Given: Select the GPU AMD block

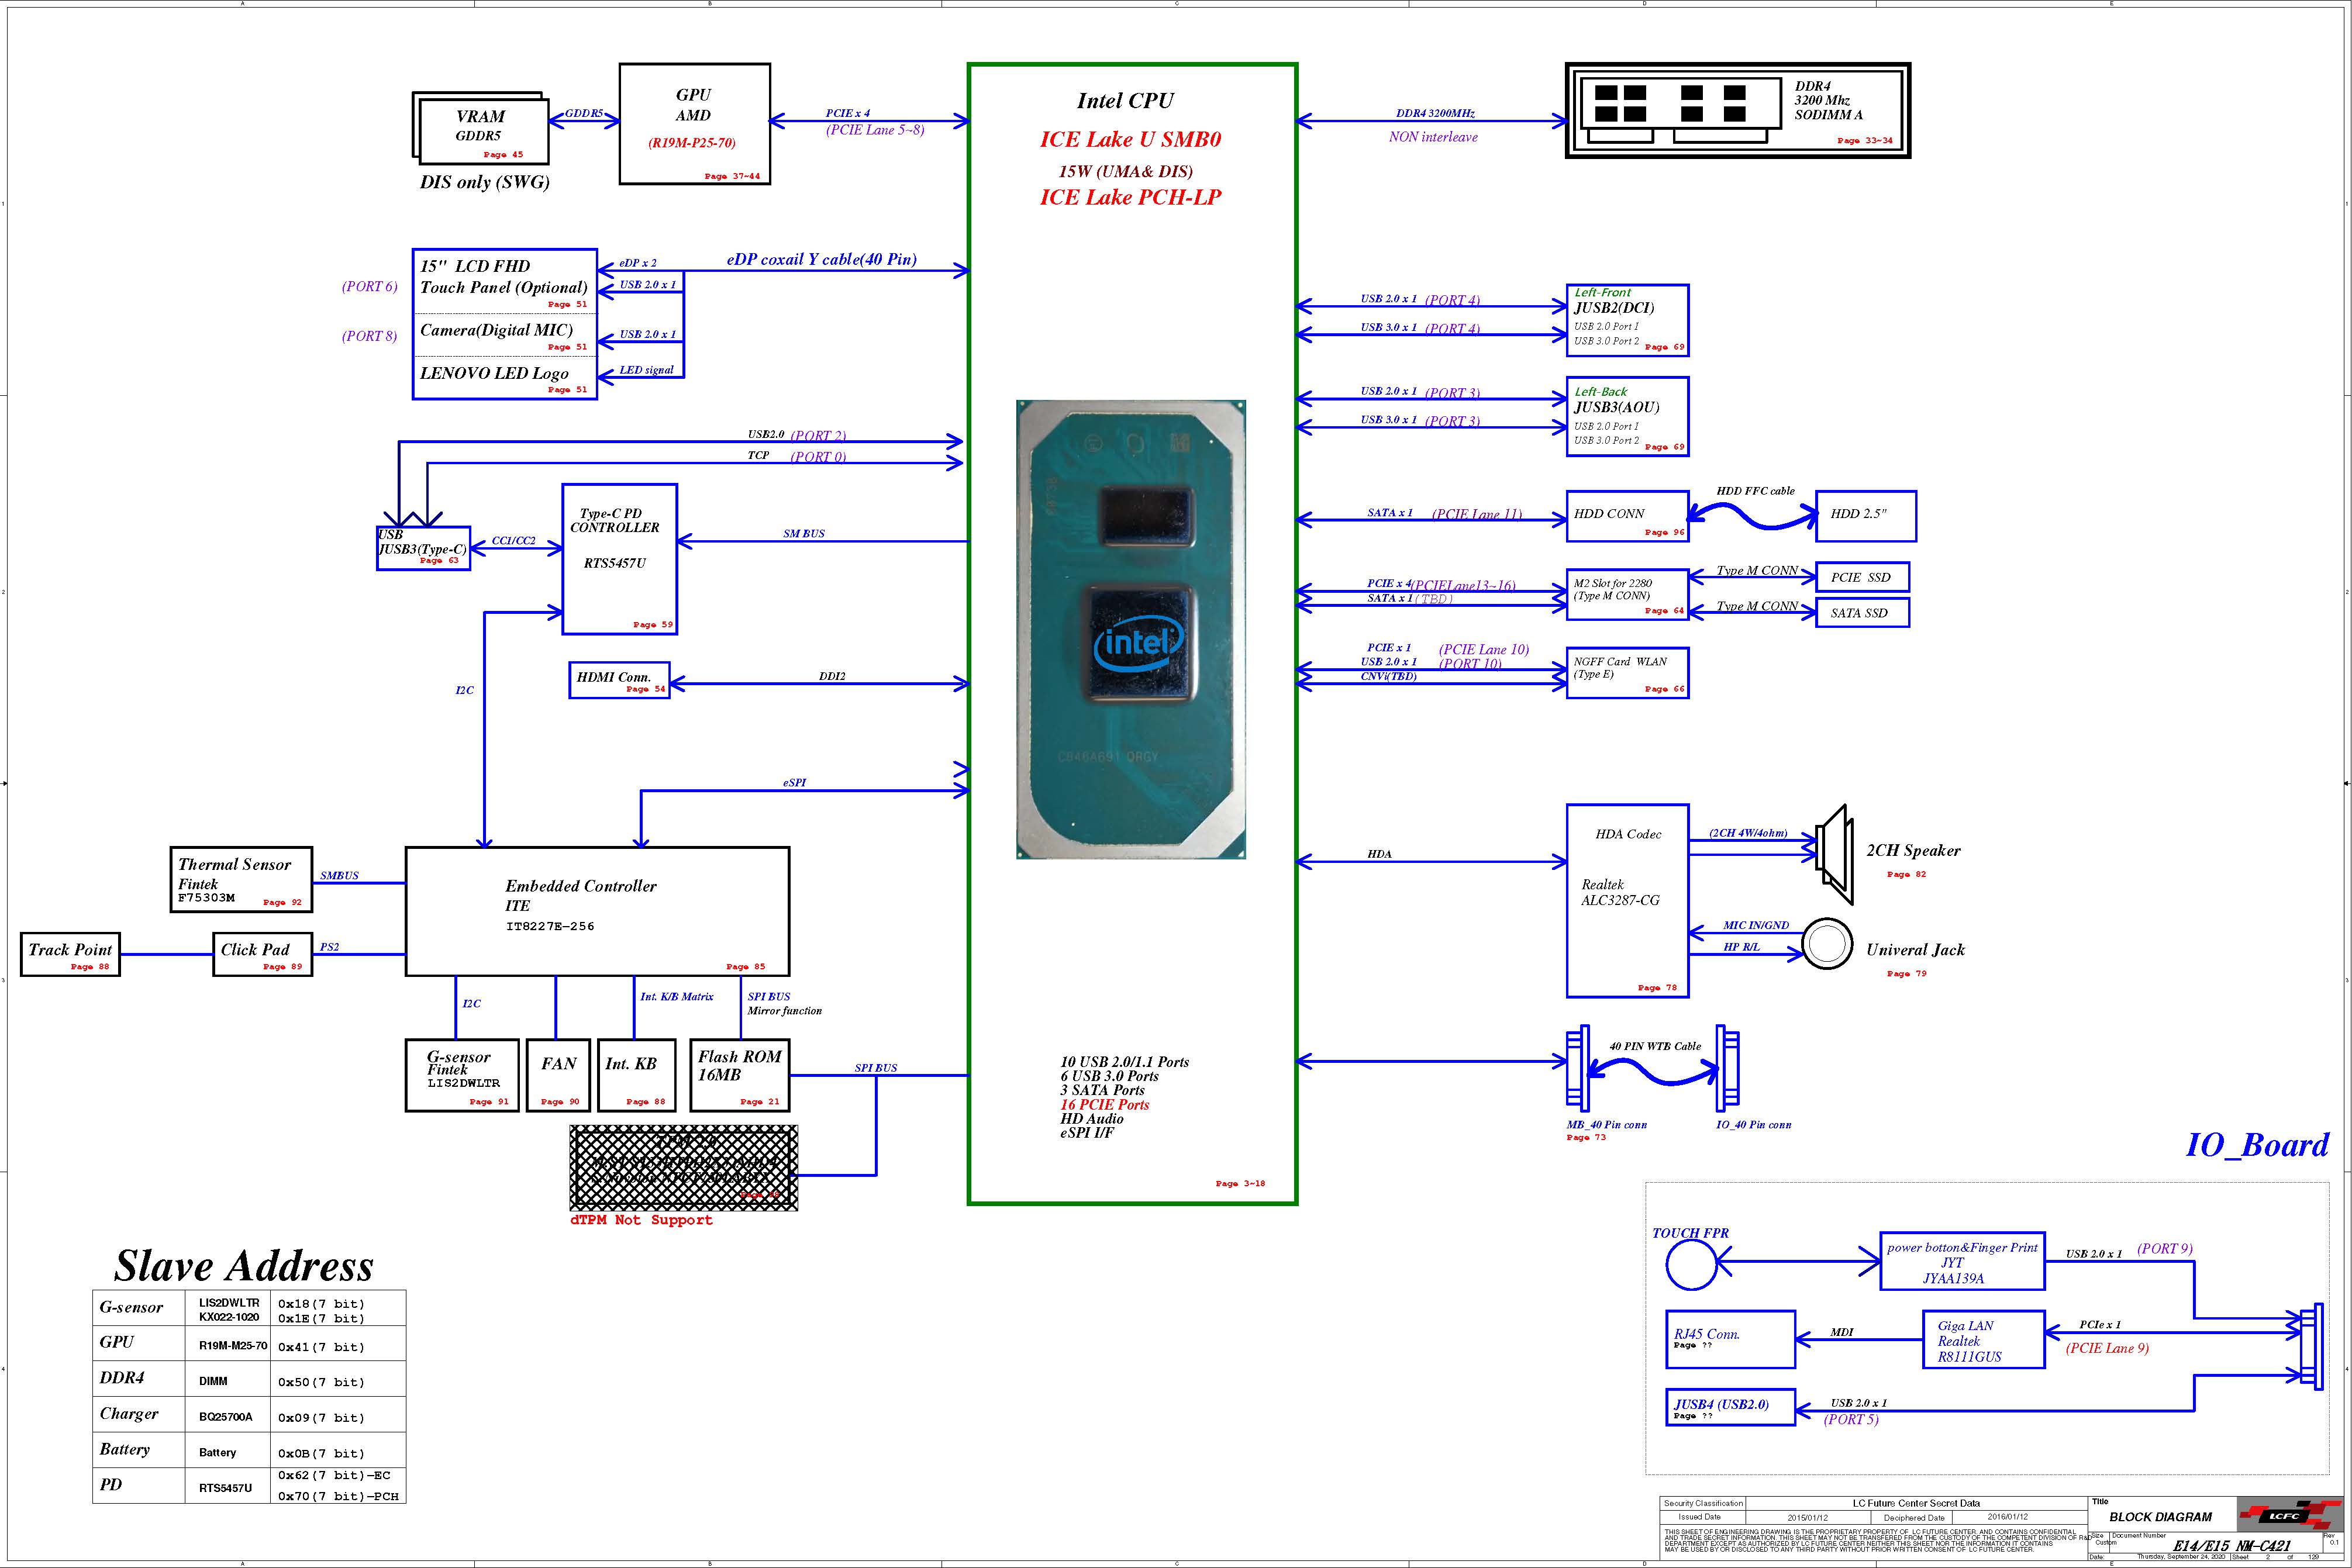Looking at the screenshot, I should click(694, 124).
